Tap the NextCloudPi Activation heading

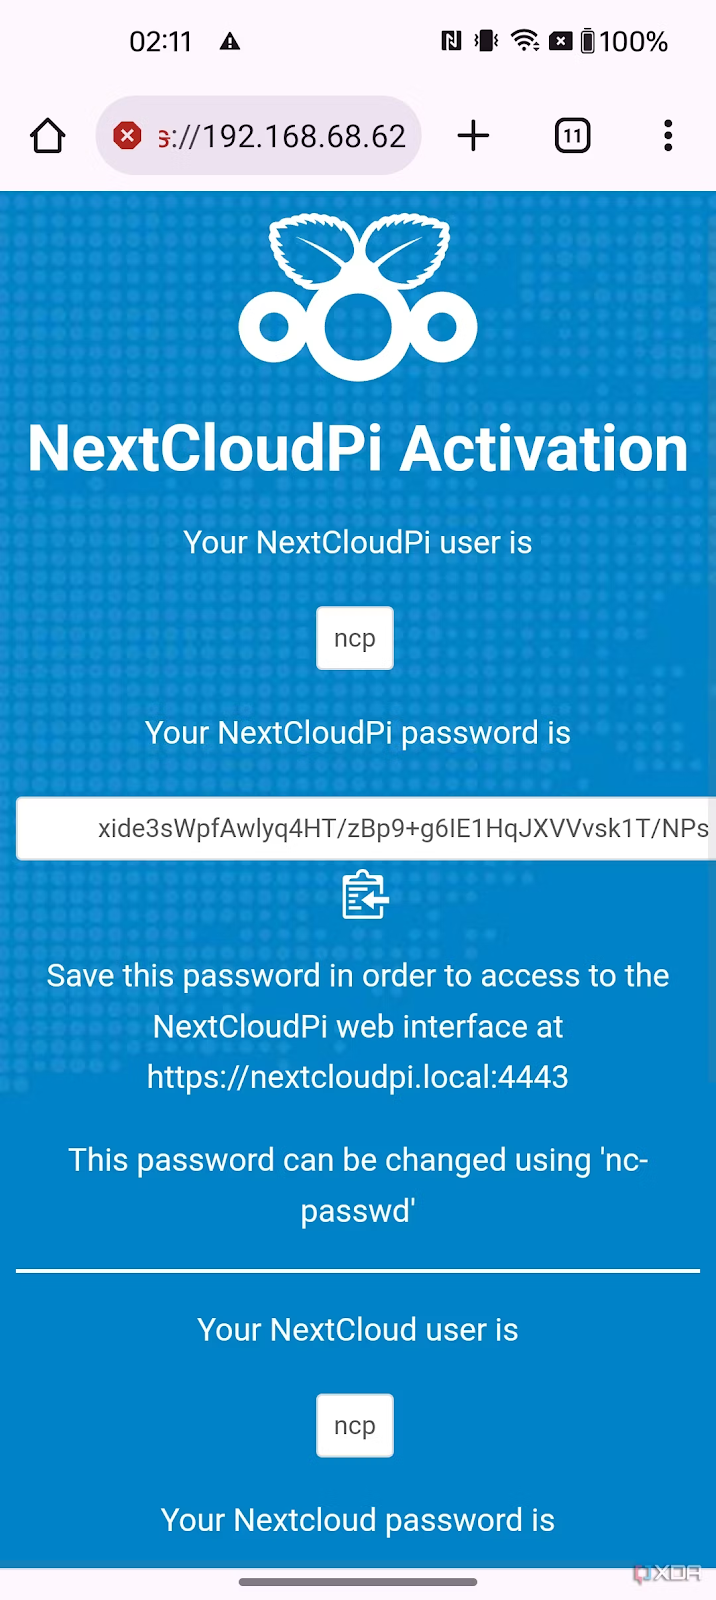pyautogui.click(x=358, y=448)
